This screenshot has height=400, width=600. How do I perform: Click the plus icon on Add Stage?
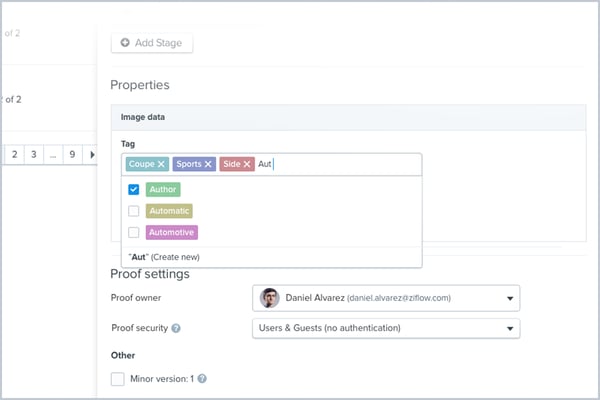click(125, 43)
